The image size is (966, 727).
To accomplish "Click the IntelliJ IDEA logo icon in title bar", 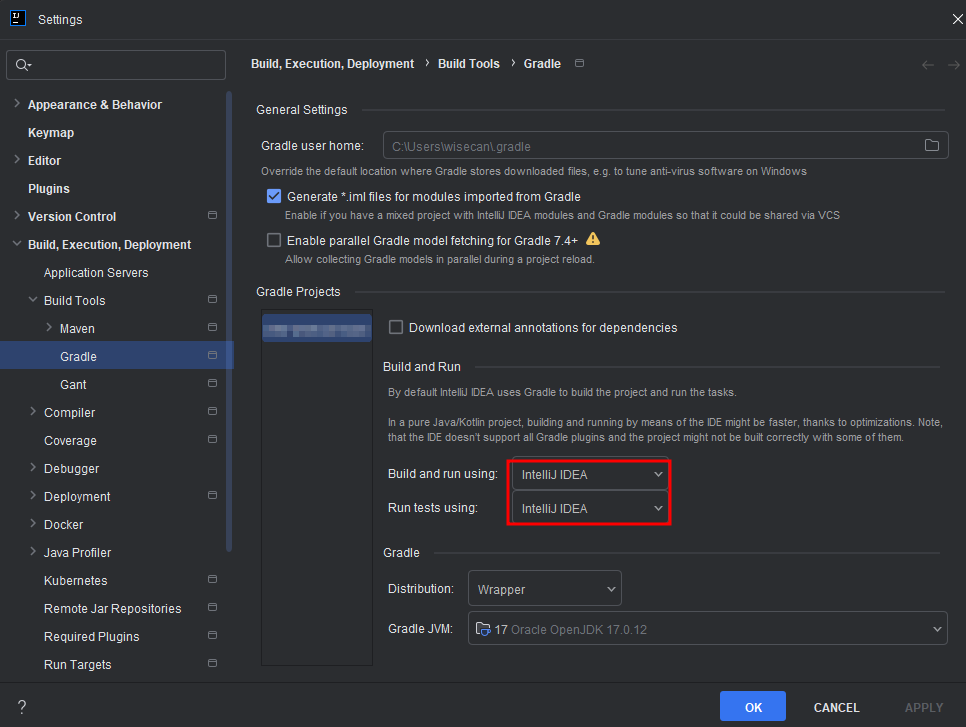I will [x=18, y=18].
